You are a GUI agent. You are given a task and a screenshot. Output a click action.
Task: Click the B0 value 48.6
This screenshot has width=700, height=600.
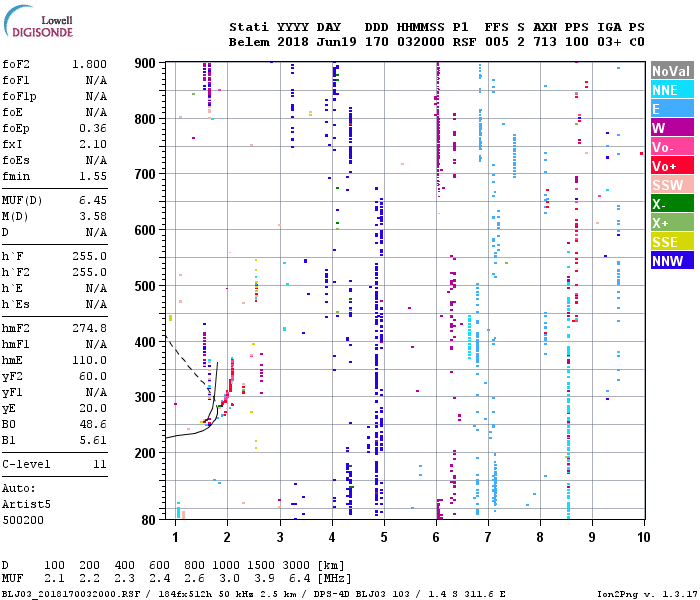tap(93, 424)
